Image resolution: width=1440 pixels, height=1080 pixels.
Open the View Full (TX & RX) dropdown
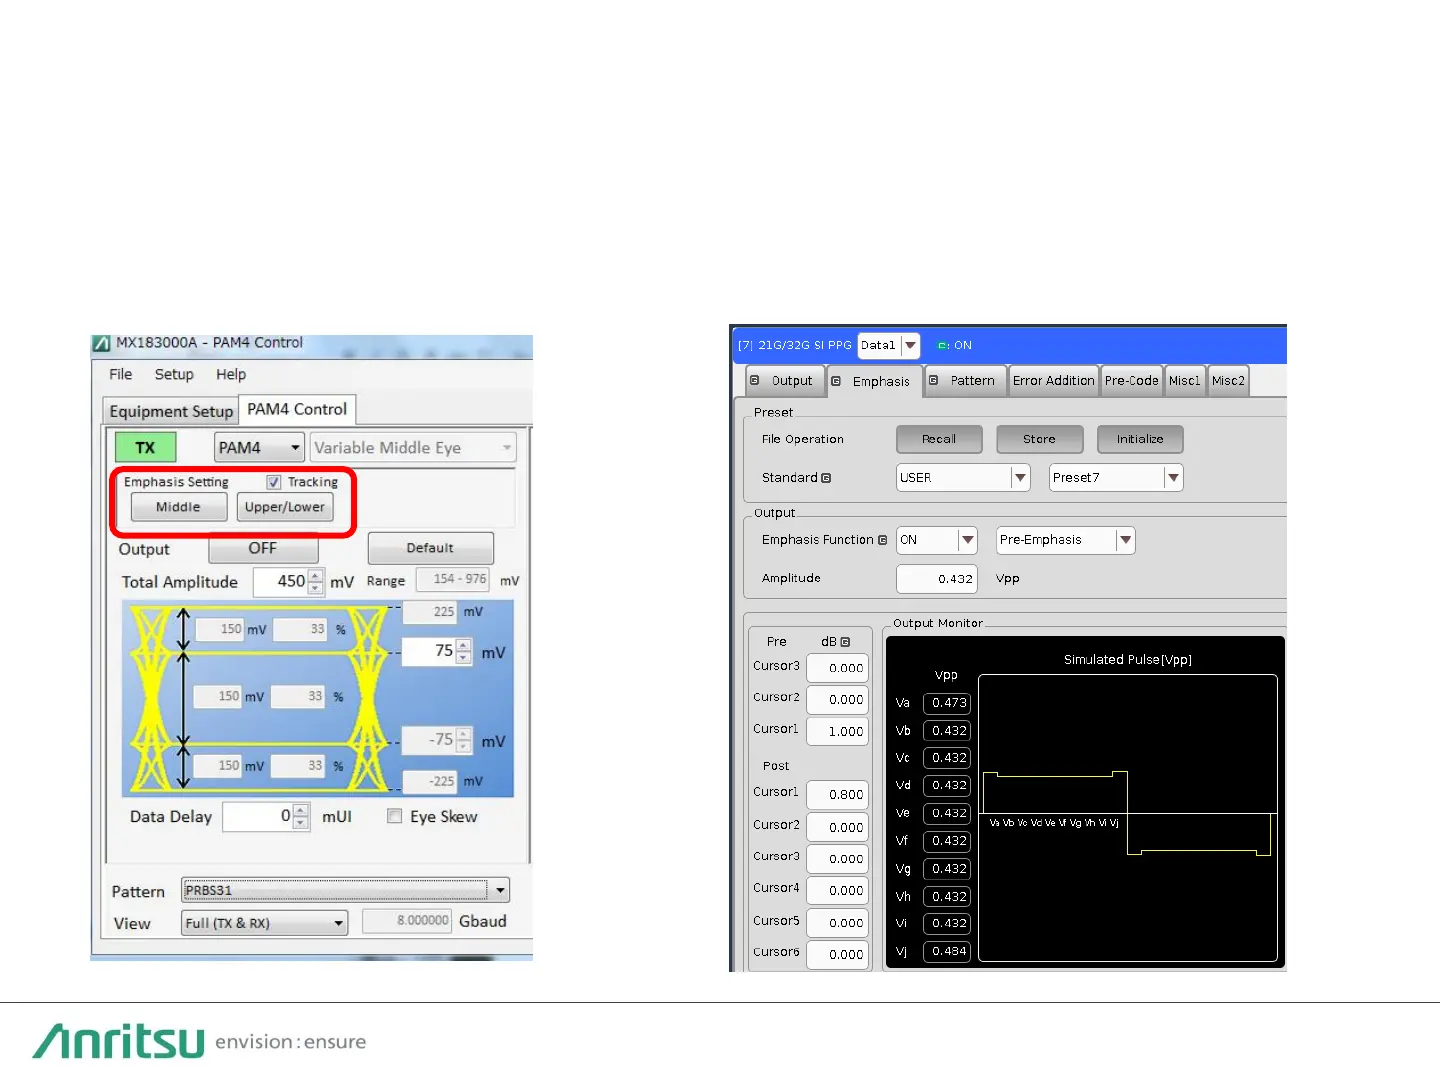(x=264, y=923)
